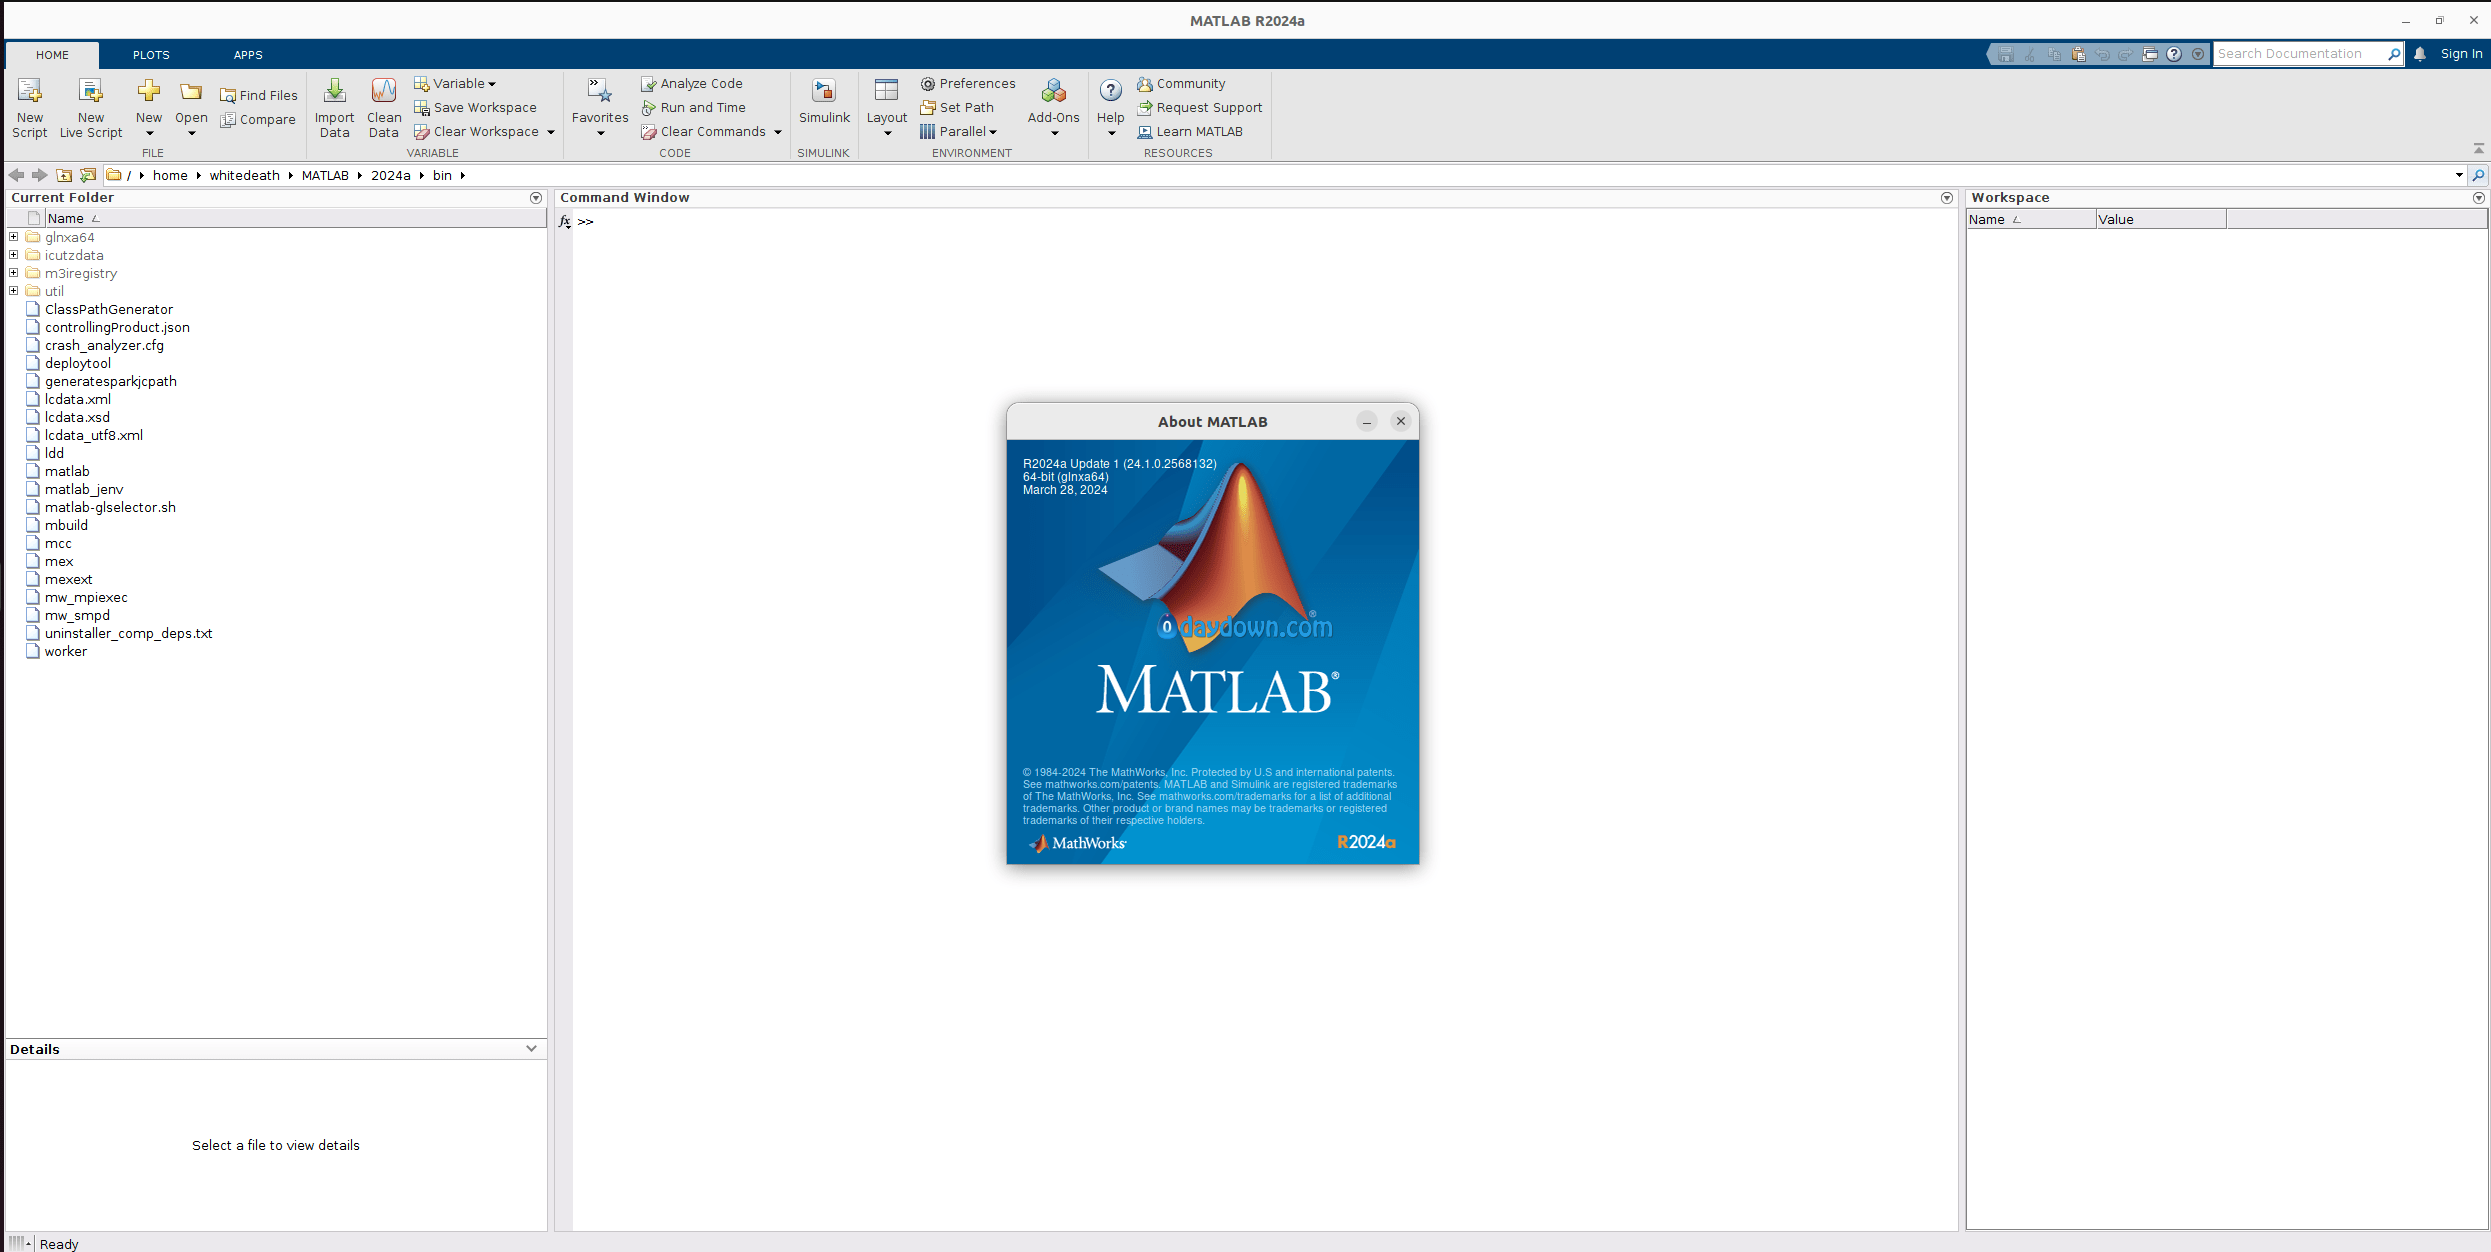Go forward with the right arrow in address bar
2491x1252 pixels.
[40, 175]
